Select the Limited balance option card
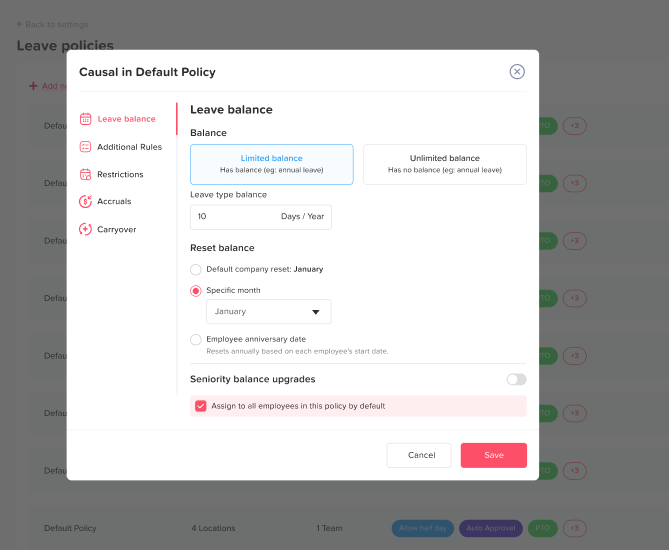 coord(271,164)
